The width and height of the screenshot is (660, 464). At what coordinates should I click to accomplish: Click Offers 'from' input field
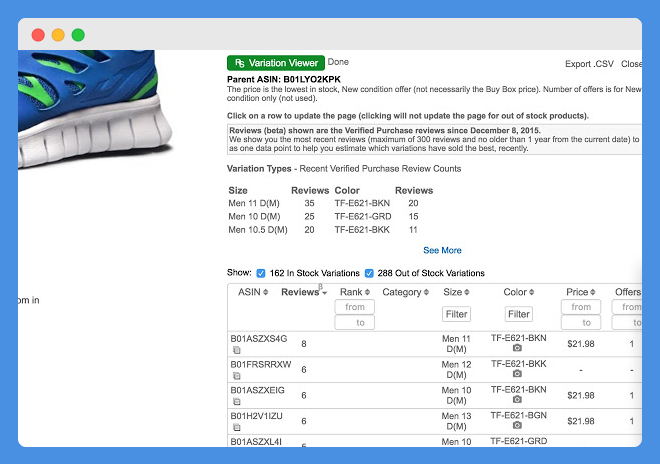pos(627,307)
